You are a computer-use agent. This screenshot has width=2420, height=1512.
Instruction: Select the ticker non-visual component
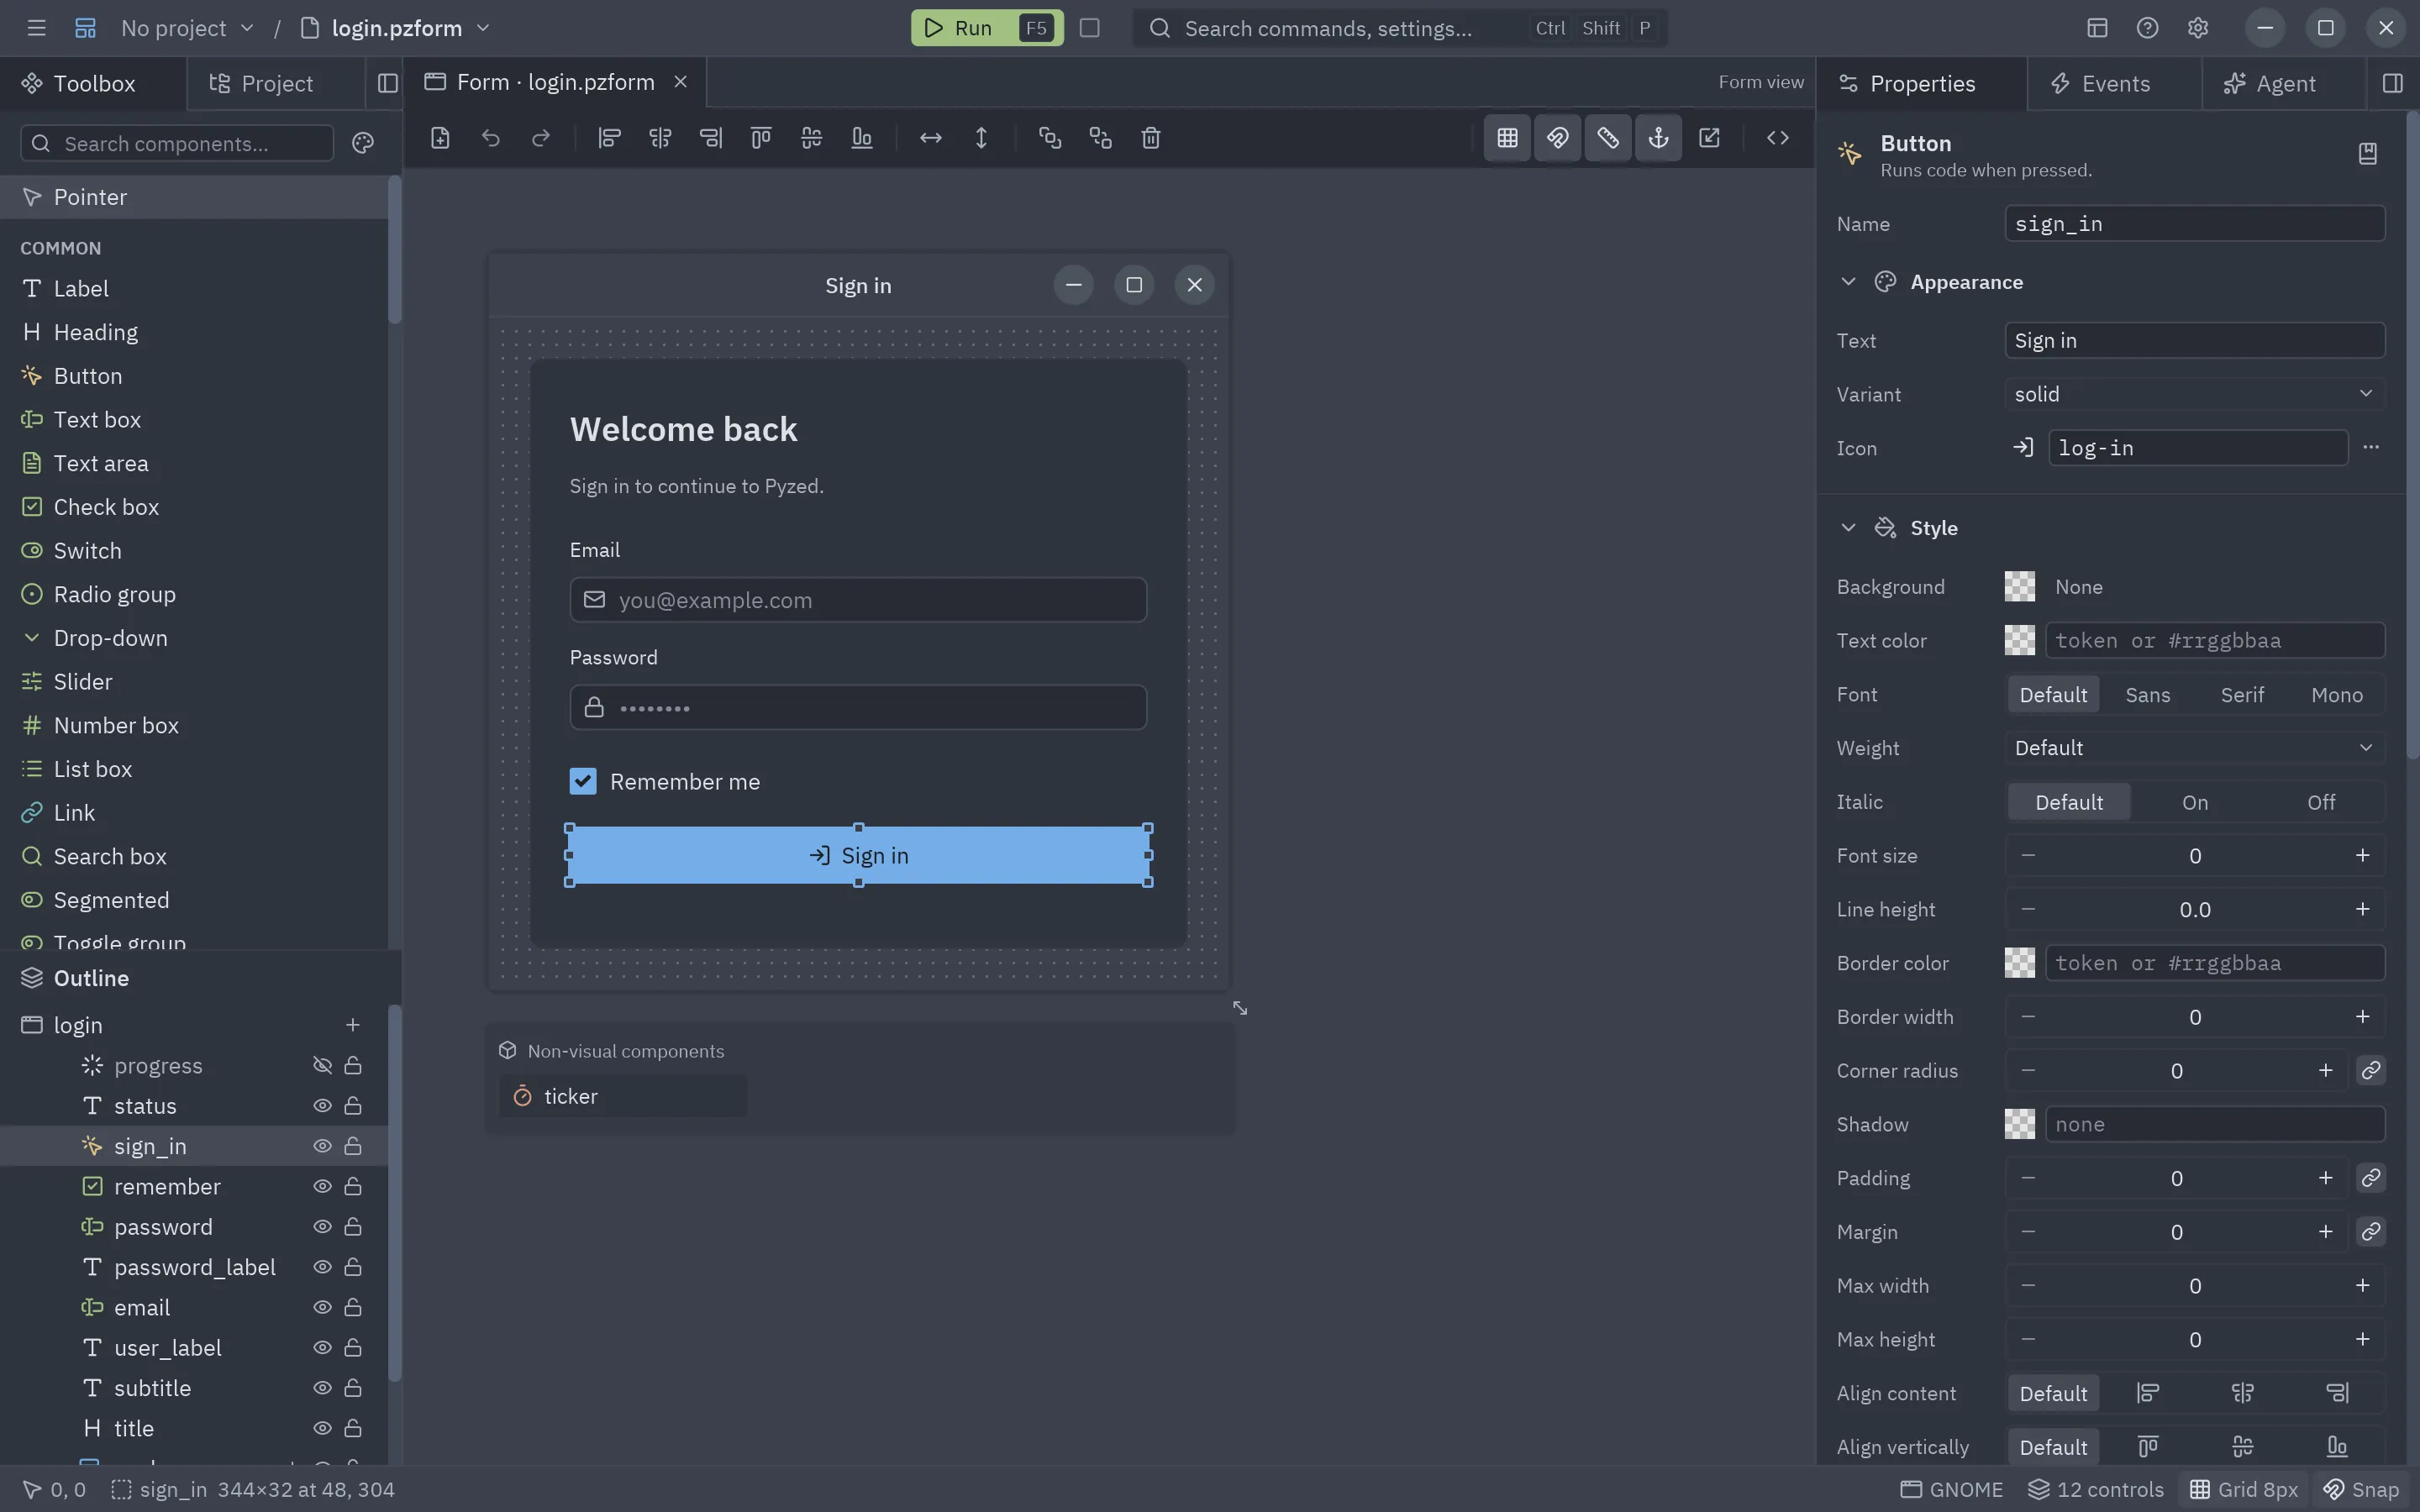pos(622,1096)
